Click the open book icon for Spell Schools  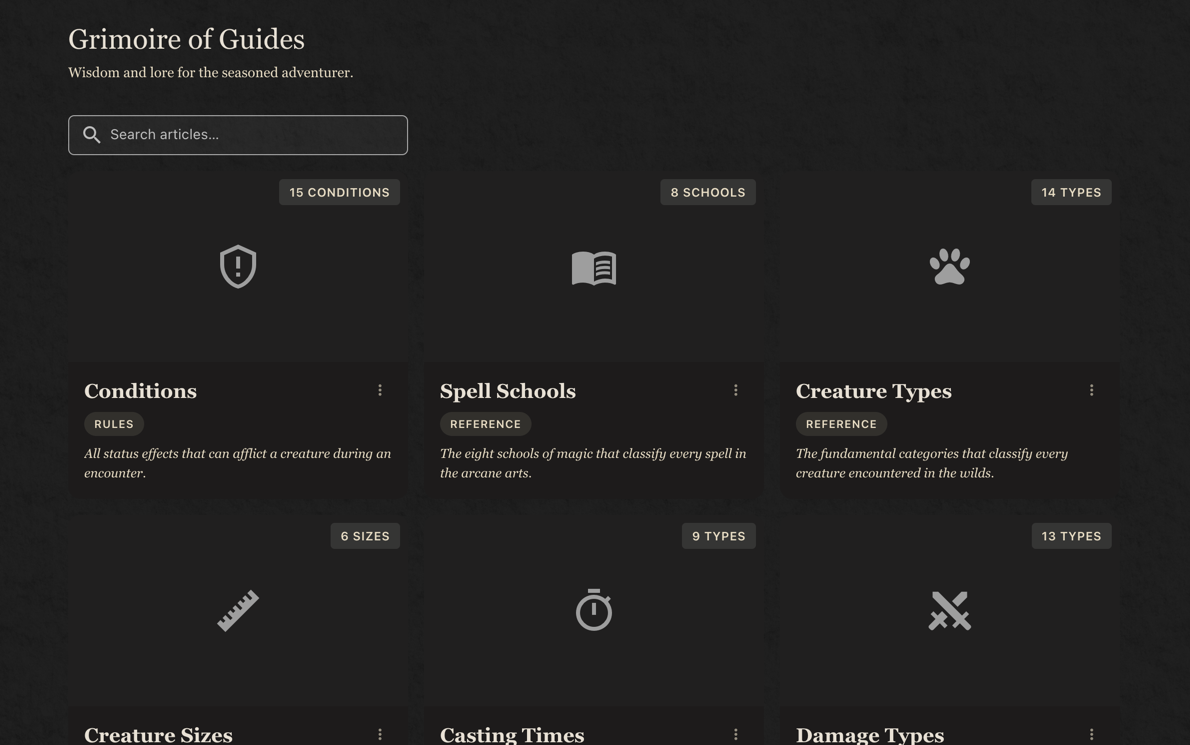(593, 268)
